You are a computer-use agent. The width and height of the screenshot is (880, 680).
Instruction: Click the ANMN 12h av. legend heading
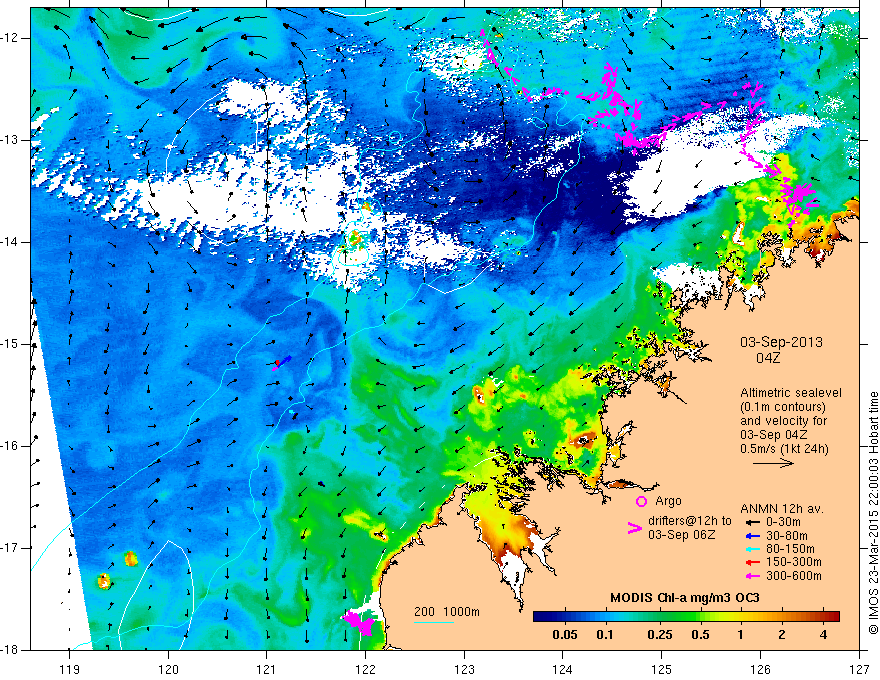pos(782,509)
